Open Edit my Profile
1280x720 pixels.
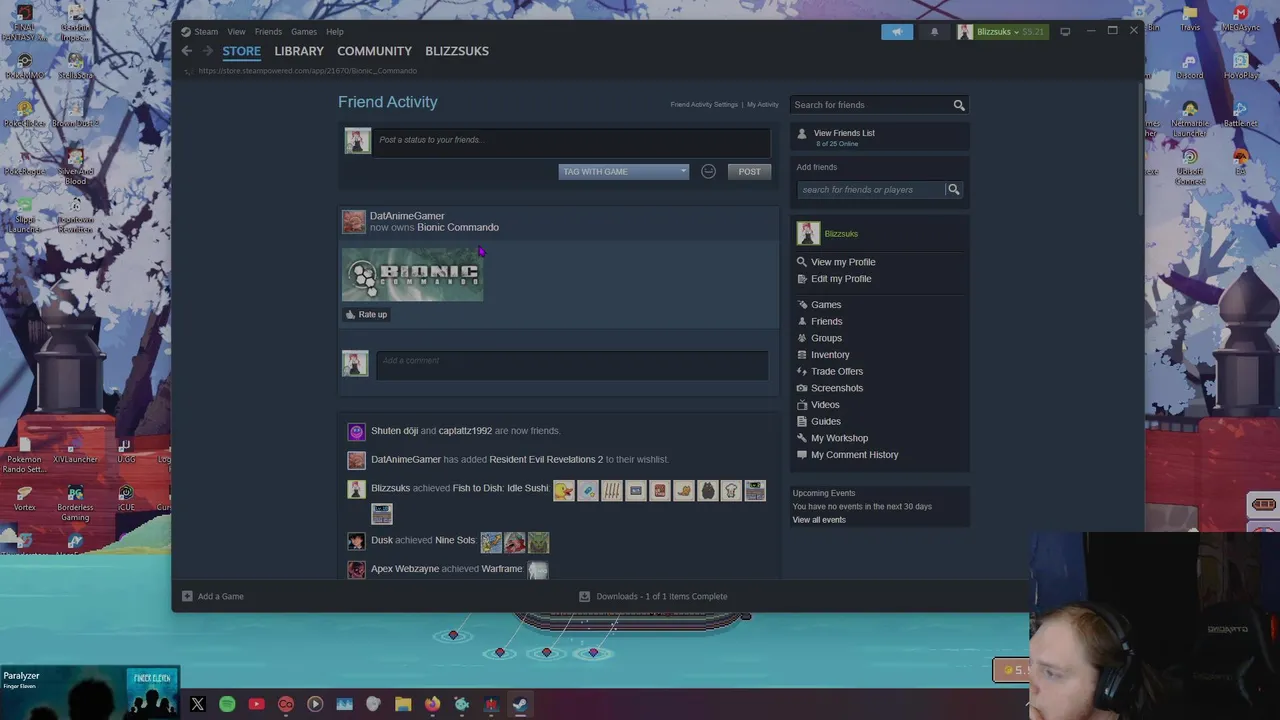[841, 279]
